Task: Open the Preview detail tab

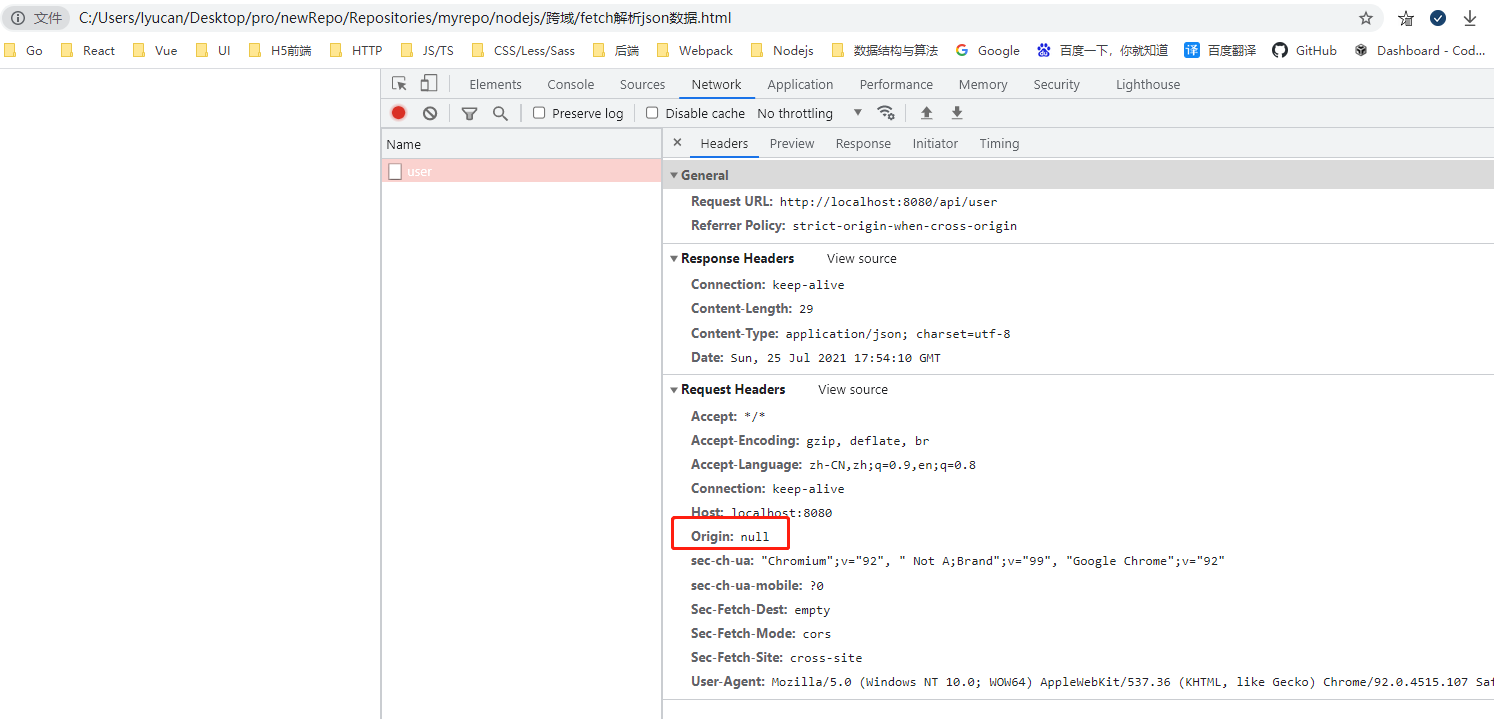Action: coord(792,143)
